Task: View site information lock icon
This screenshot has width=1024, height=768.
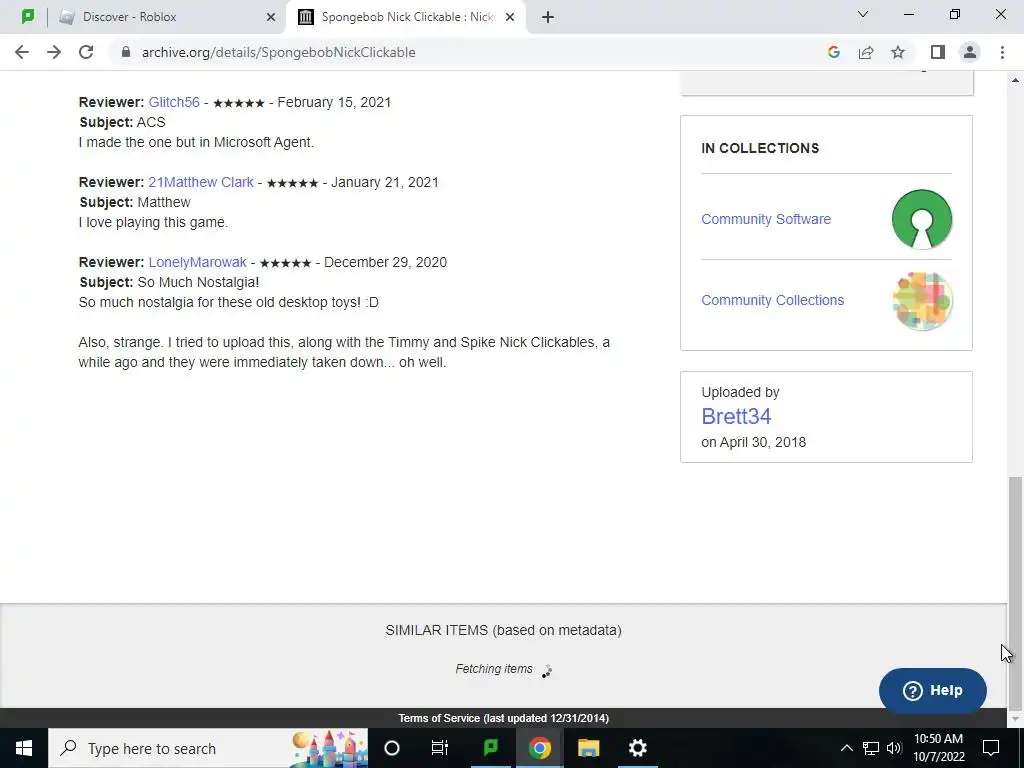Action: (x=126, y=52)
